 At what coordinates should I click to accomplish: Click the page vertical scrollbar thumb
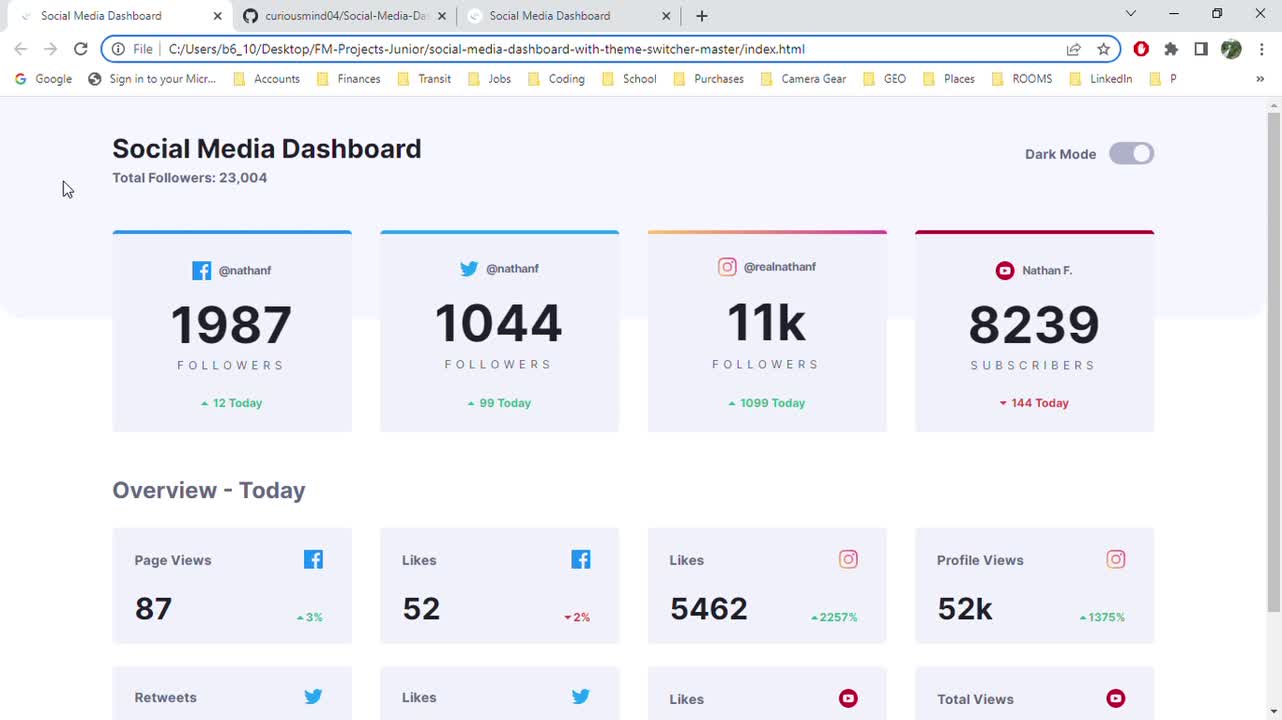[x=1274, y=362]
